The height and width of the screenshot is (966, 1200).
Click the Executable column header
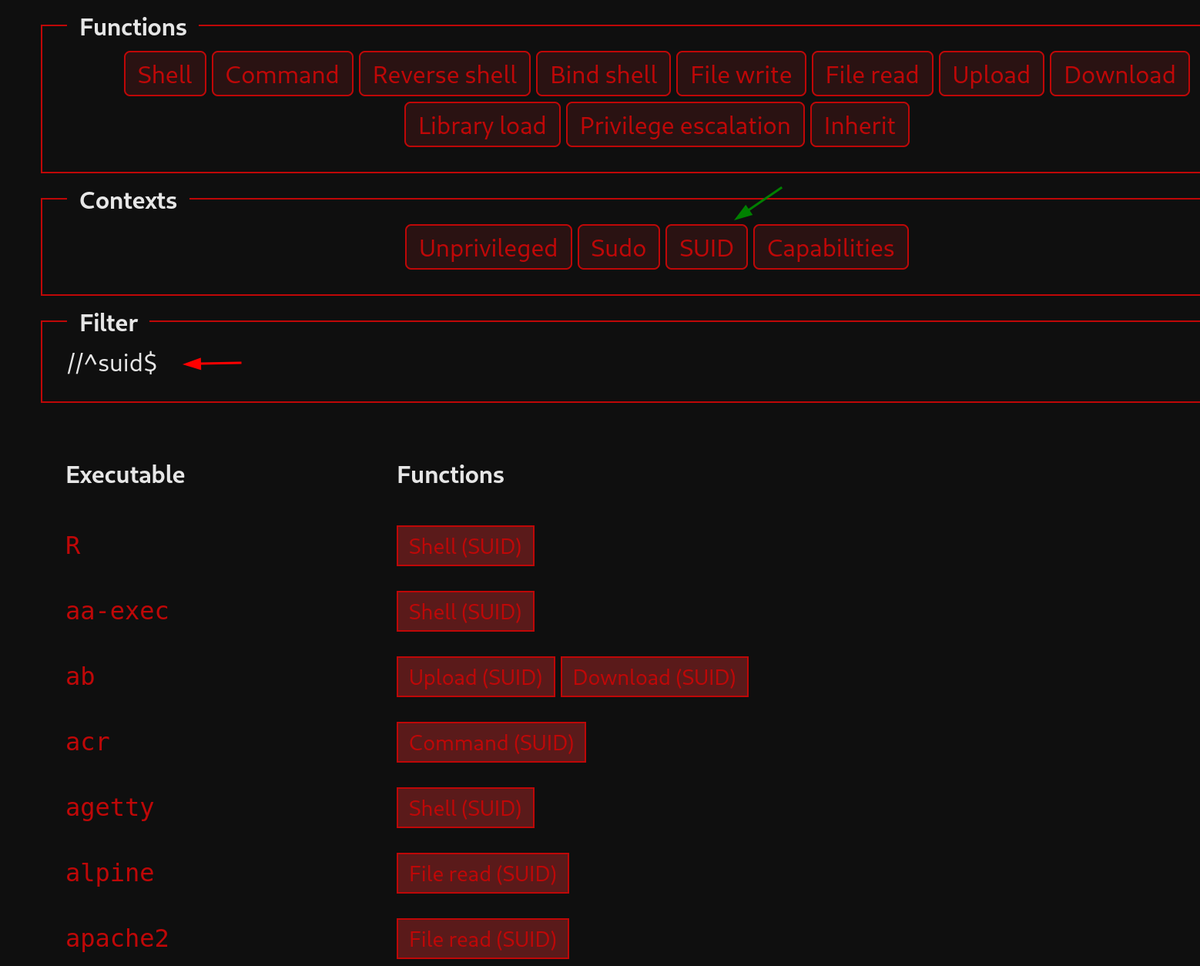click(x=125, y=474)
